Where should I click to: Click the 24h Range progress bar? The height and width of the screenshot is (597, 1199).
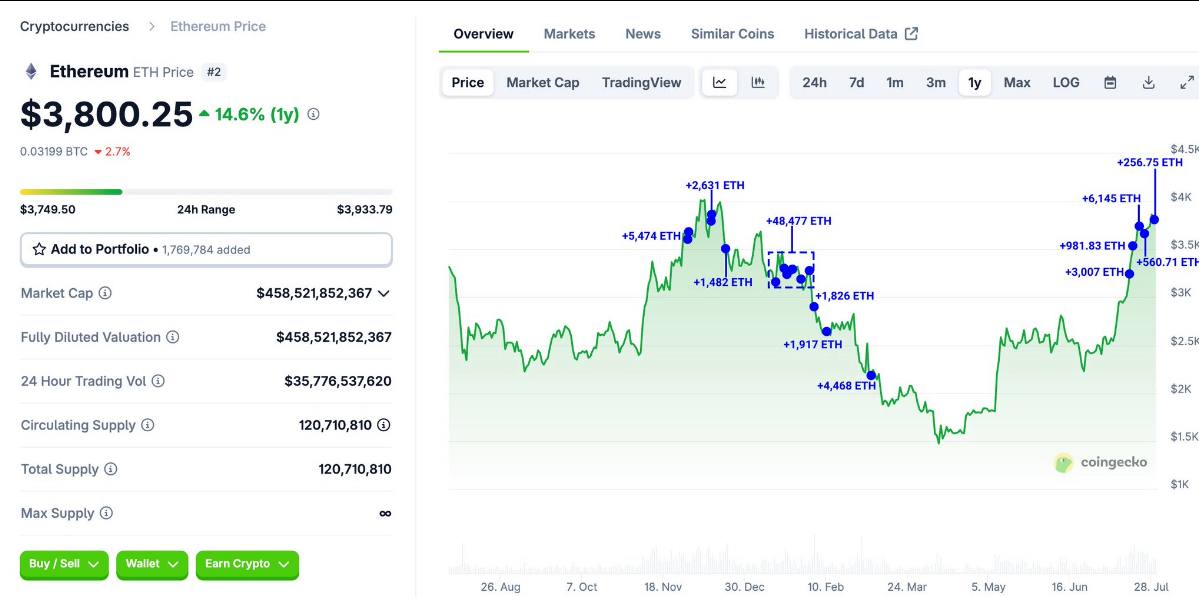(206, 192)
